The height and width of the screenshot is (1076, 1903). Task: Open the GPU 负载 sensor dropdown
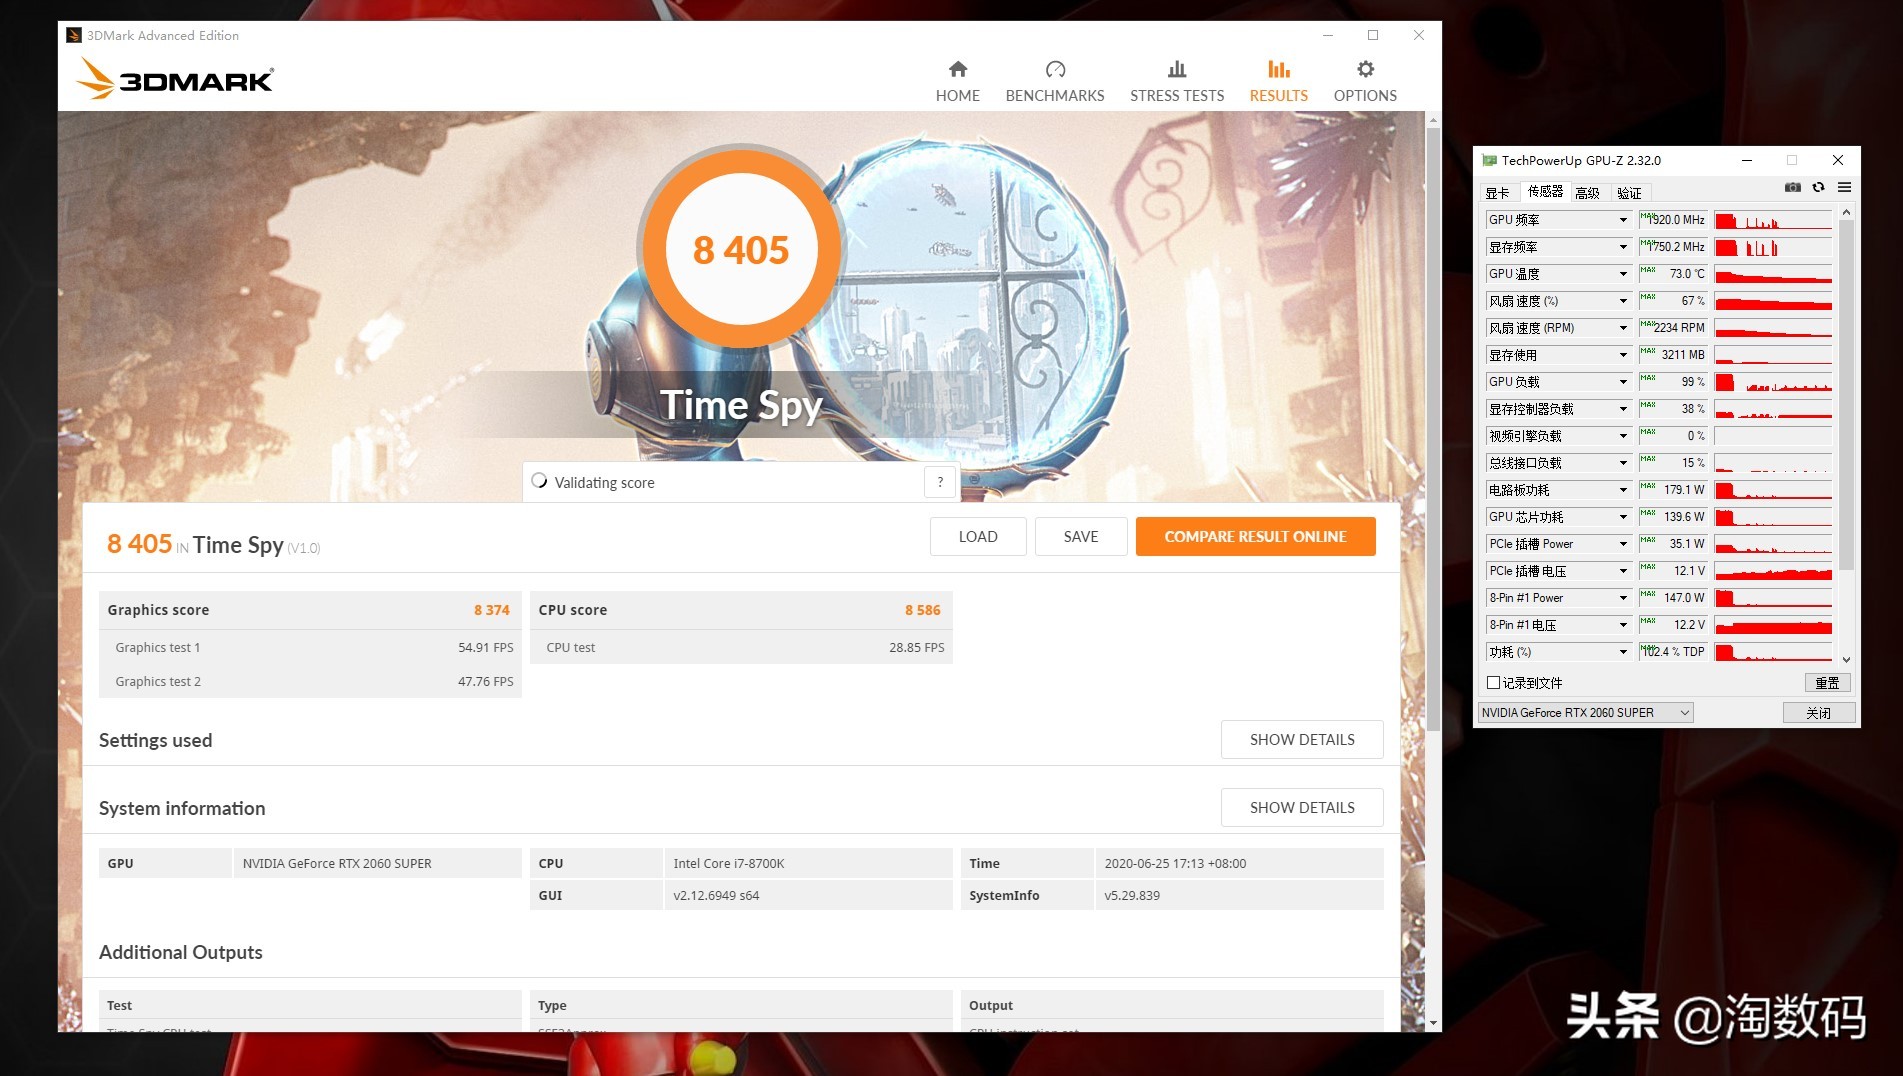[1623, 382]
